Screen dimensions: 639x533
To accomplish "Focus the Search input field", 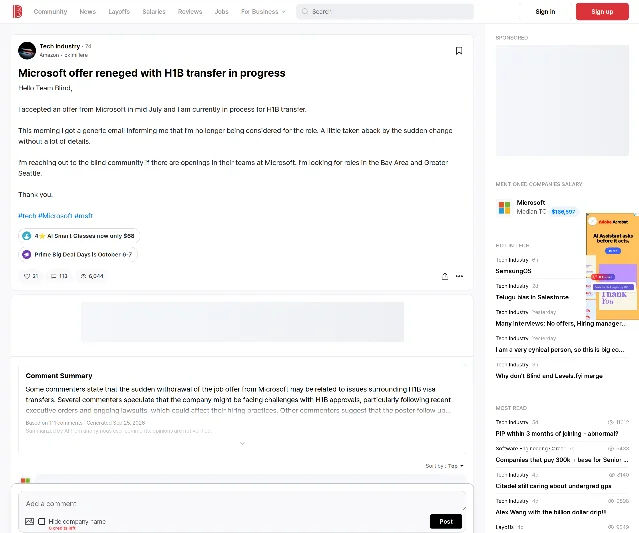I will (385, 11).
